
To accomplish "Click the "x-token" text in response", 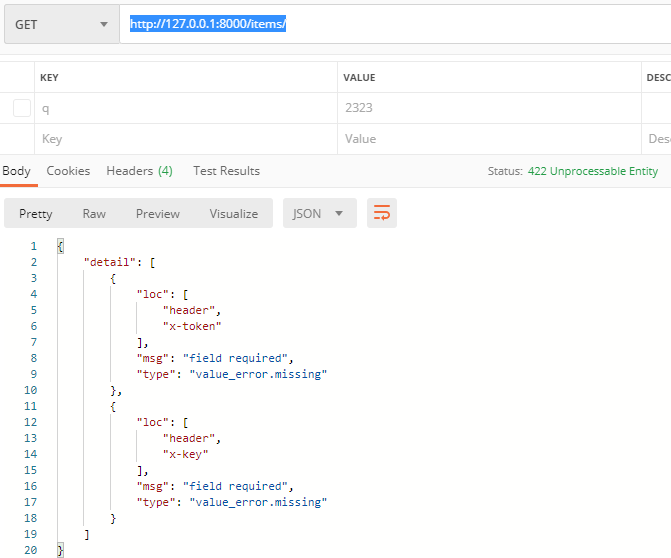I will point(192,326).
